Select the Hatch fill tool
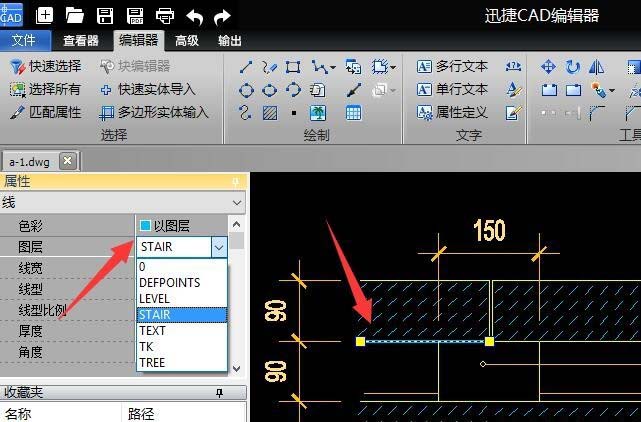The height and width of the screenshot is (422, 641). point(270,113)
